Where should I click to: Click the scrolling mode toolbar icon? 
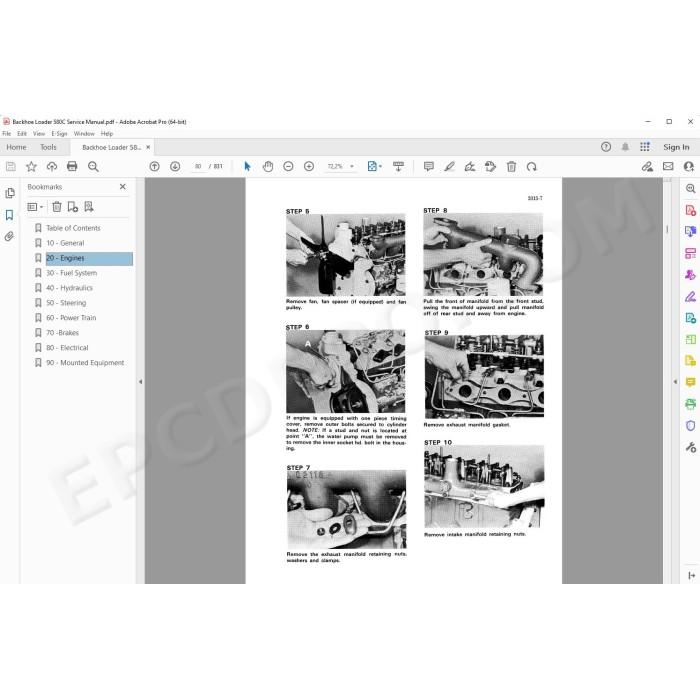tap(398, 167)
